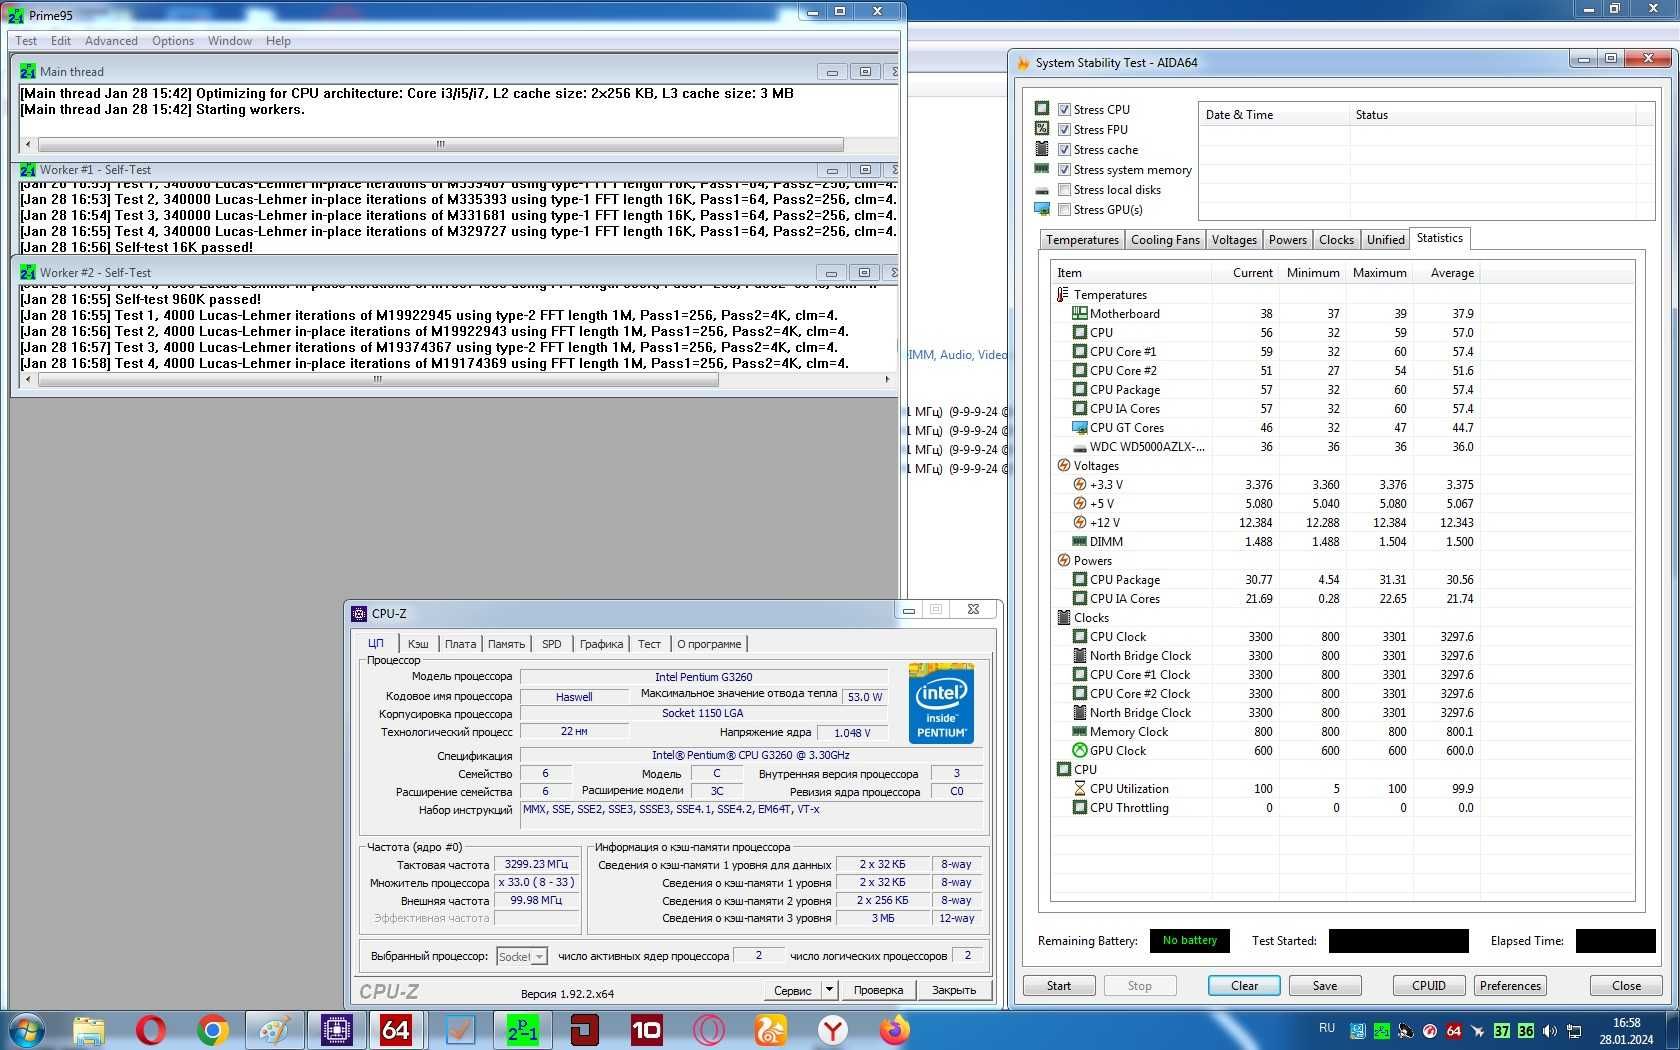The width and height of the screenshot is (1680, 1050).
Task: Switch to AIDA64 via taskbar 64 icon
Action: tap(397, 1029)
